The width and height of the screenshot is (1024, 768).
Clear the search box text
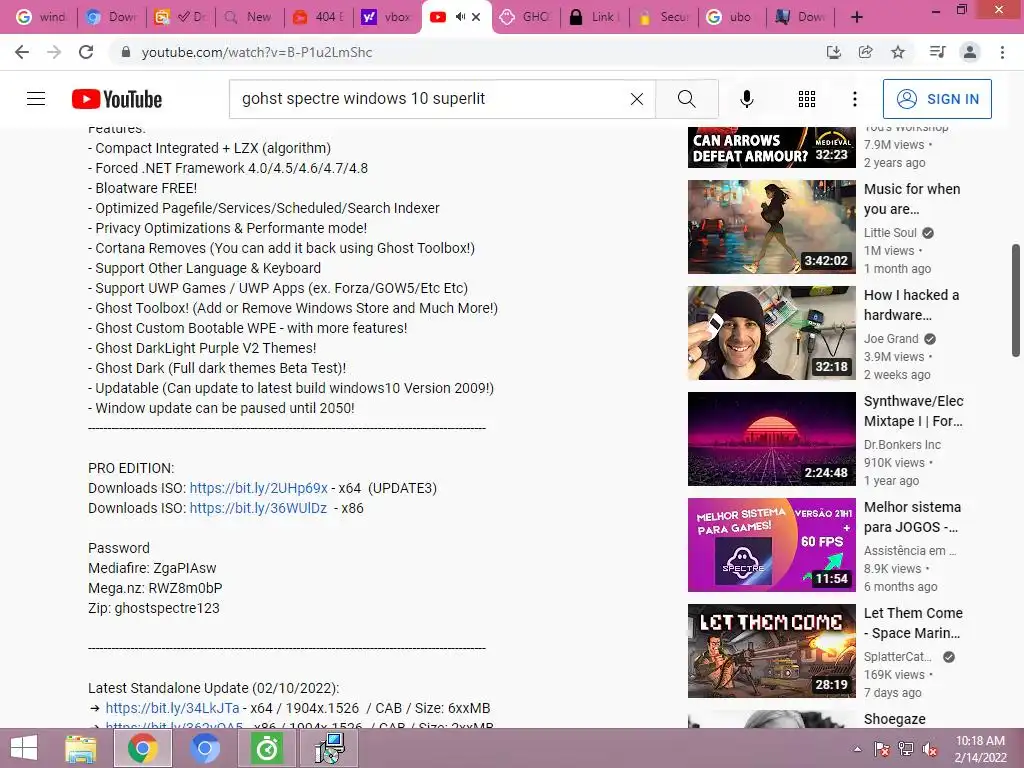pyautogui.click(x=637, y=99)
